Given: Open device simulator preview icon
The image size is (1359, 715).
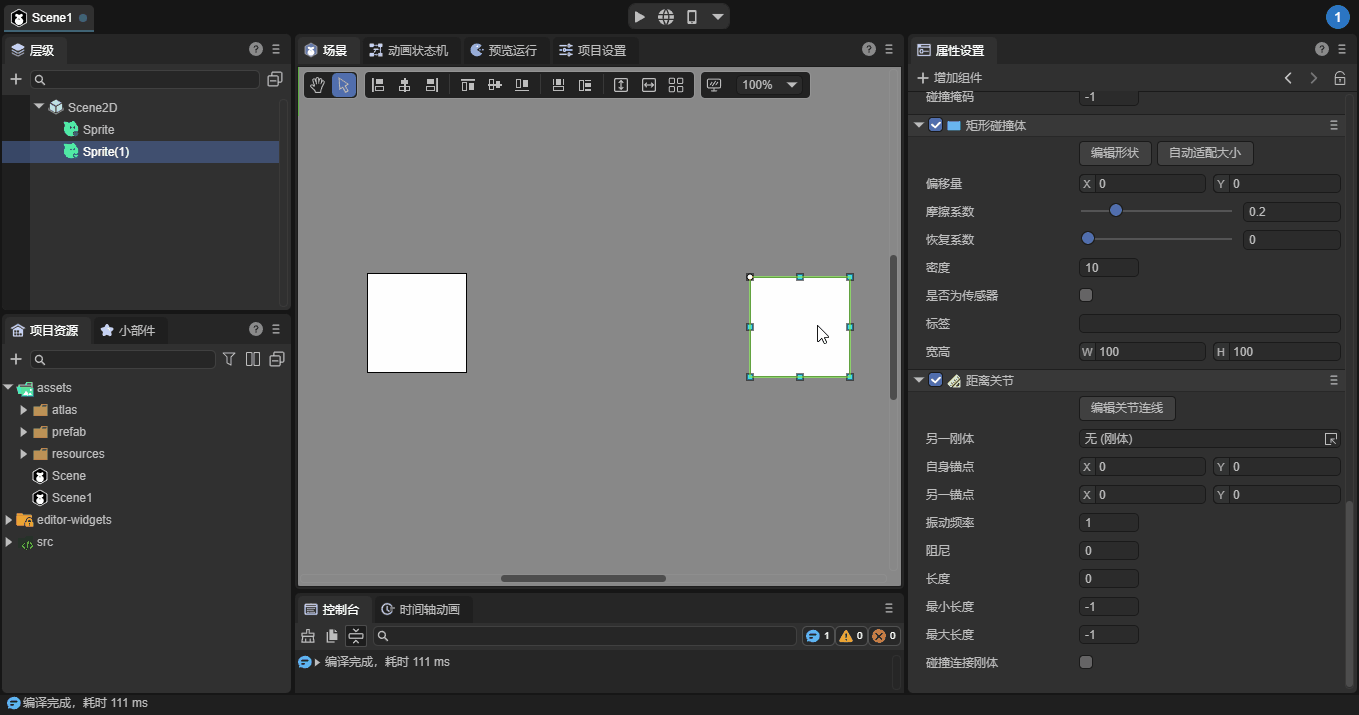Looking at the screenshot, I should click(x=693, y=16).
